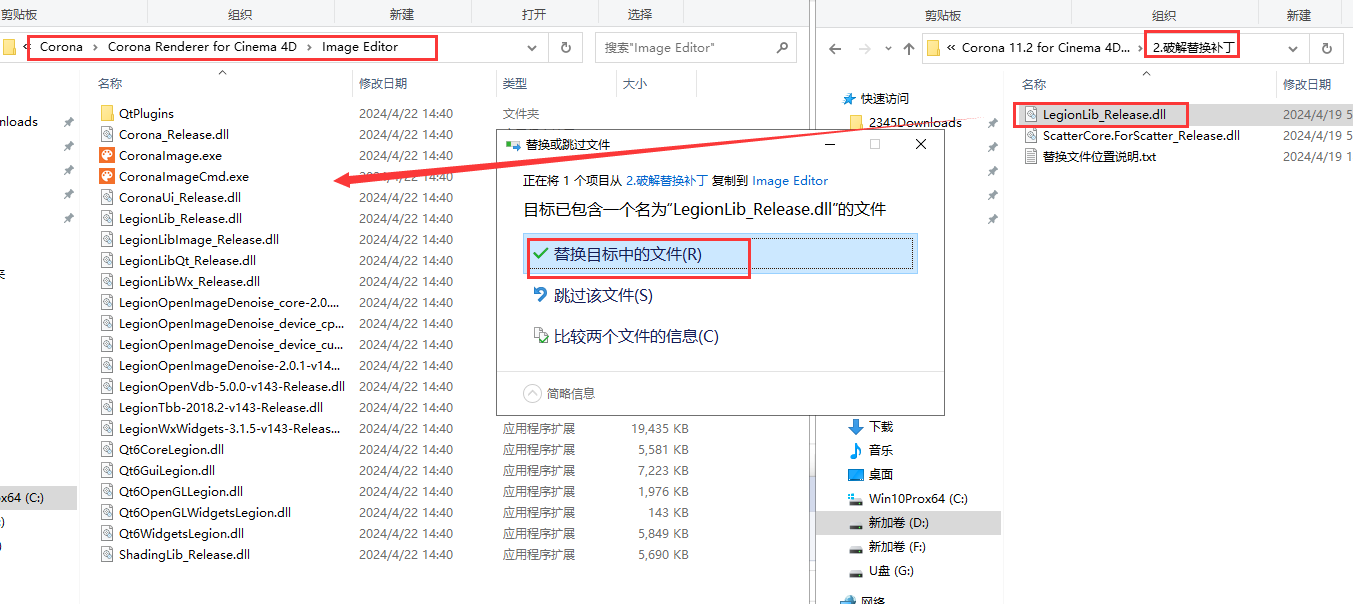Click ShadingLib_Release.dll file icon
The height and width of the screenshot is (604, 1353).
107,554
